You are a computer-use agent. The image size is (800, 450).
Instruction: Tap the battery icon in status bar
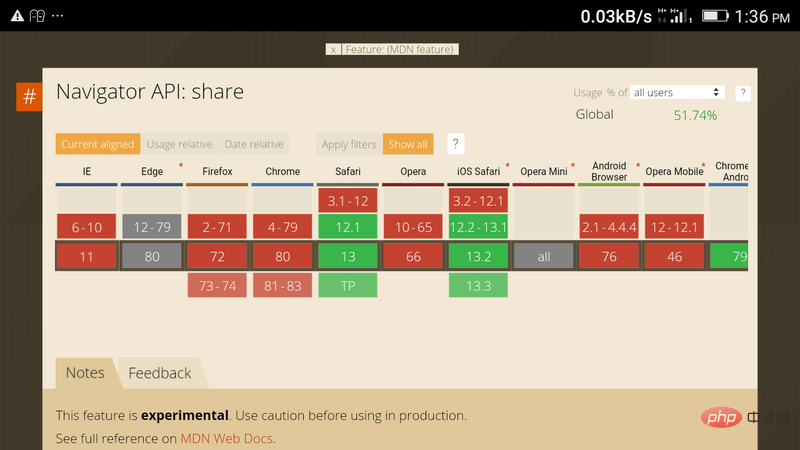point(714,16)
